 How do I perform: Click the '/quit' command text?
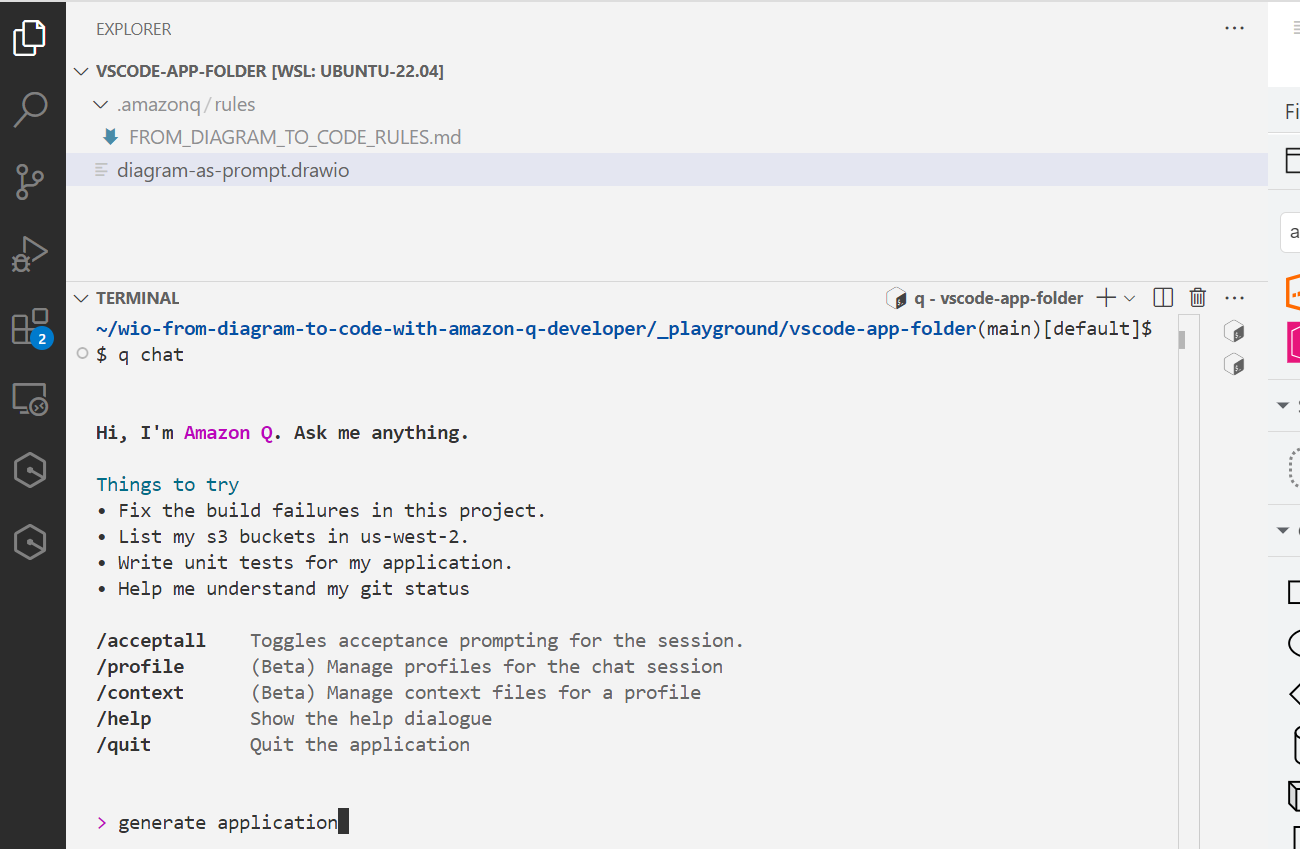tap(124, 744)
